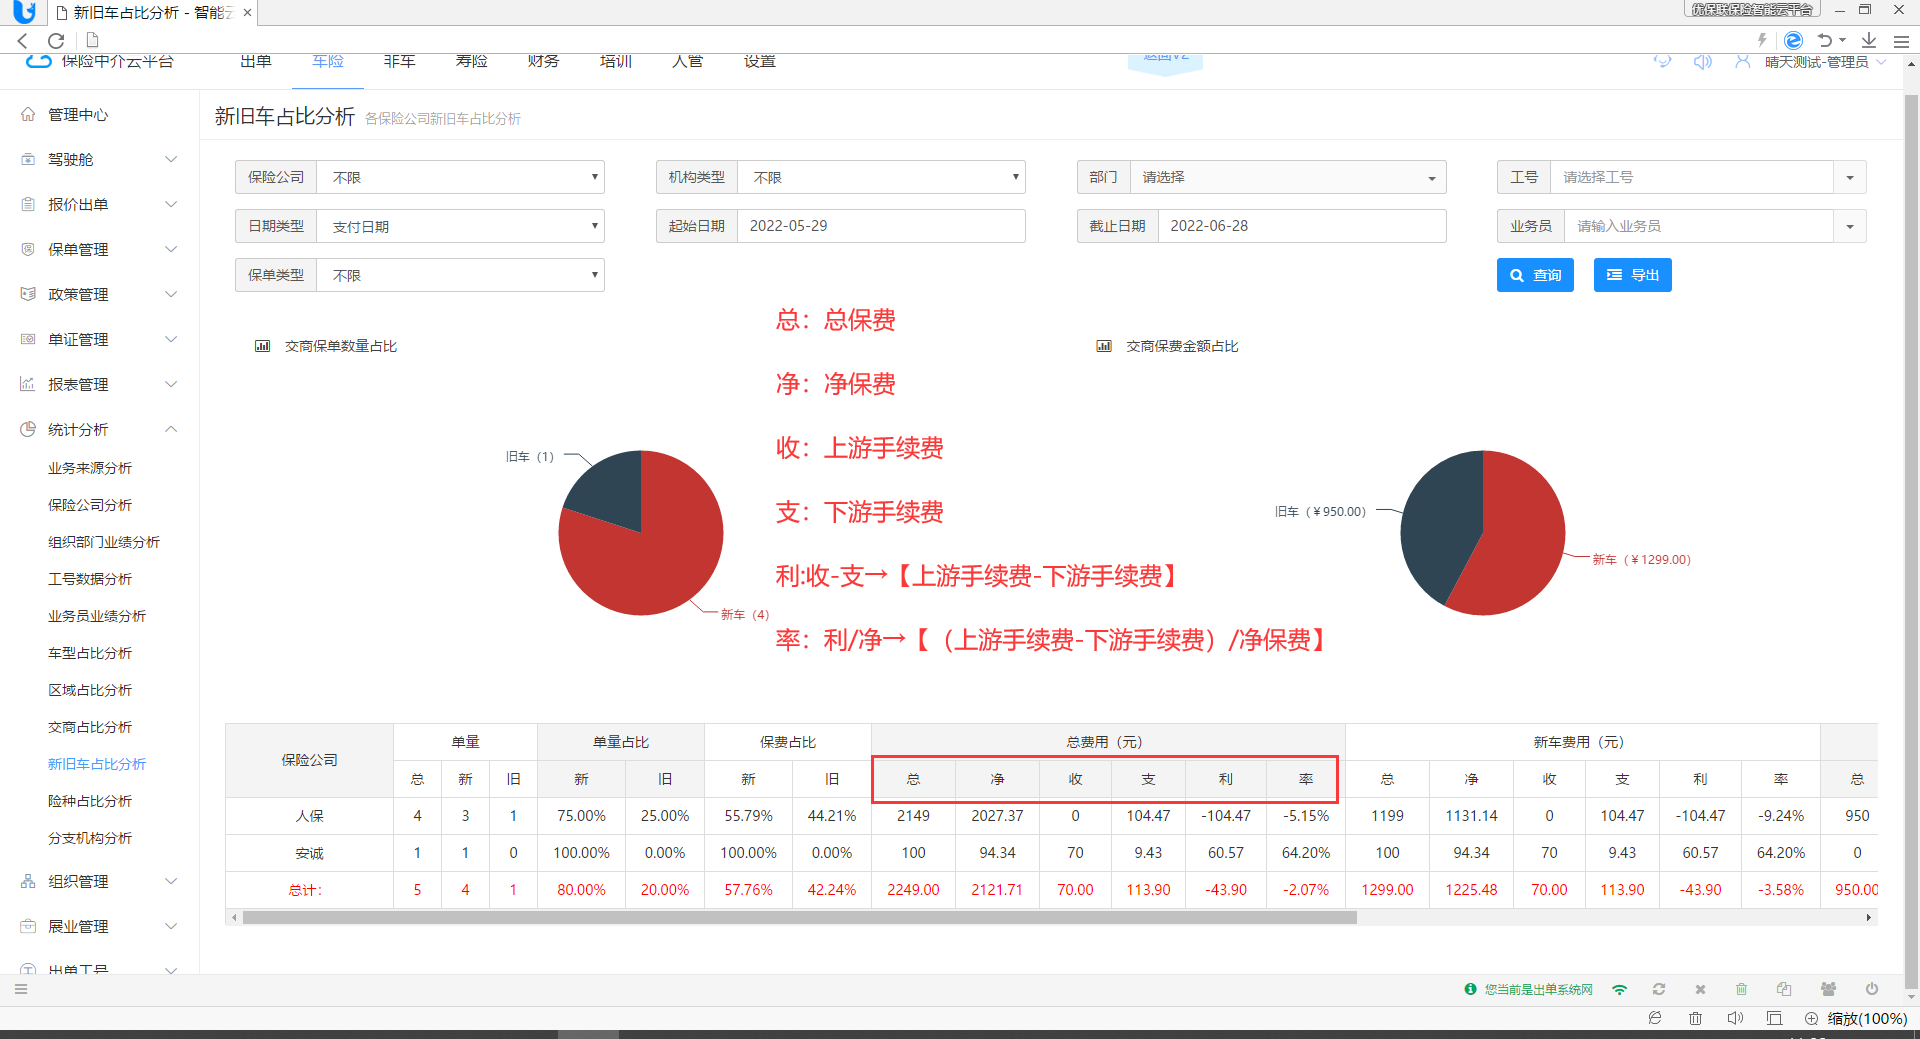Click the browser download arrow icon
Image resolution: width=1920 pixels, height=1039 pixels.
coord(1869,40)
